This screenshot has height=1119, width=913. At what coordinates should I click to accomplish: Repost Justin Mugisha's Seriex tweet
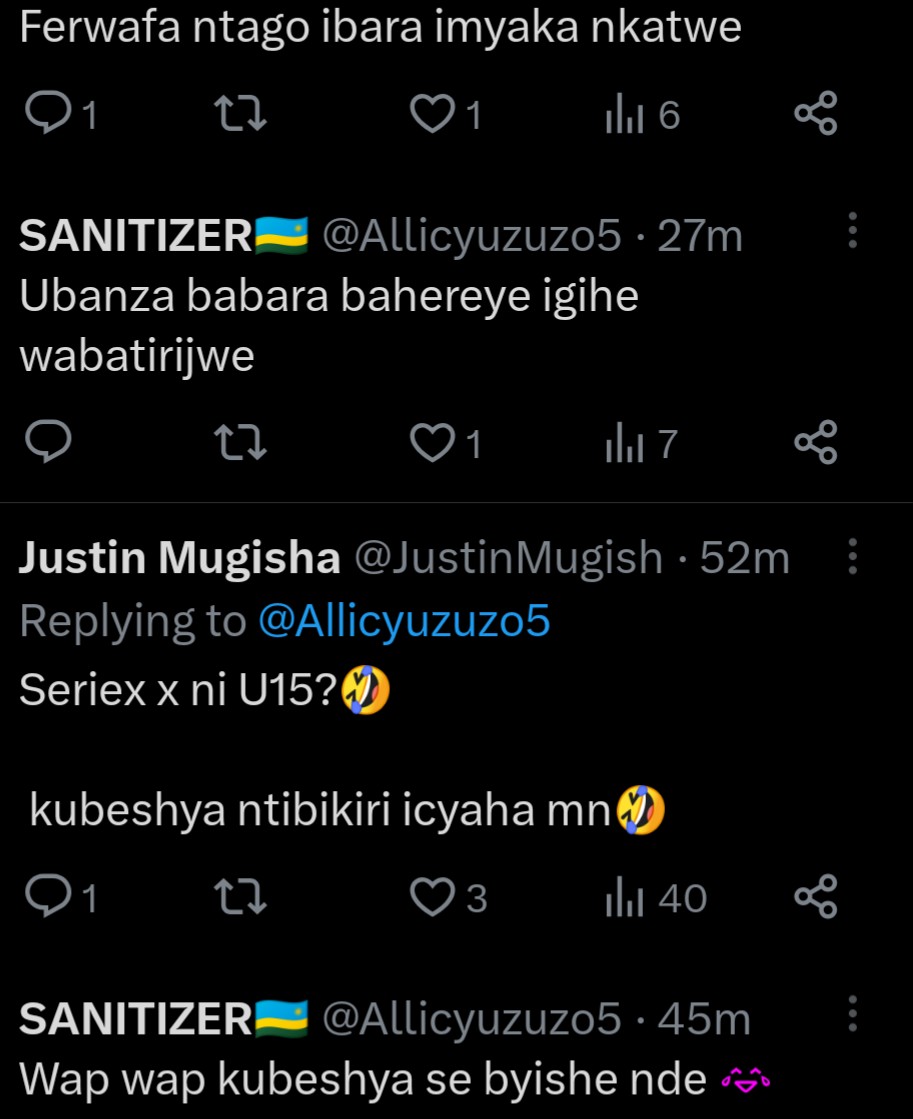(x=241, y=898)
